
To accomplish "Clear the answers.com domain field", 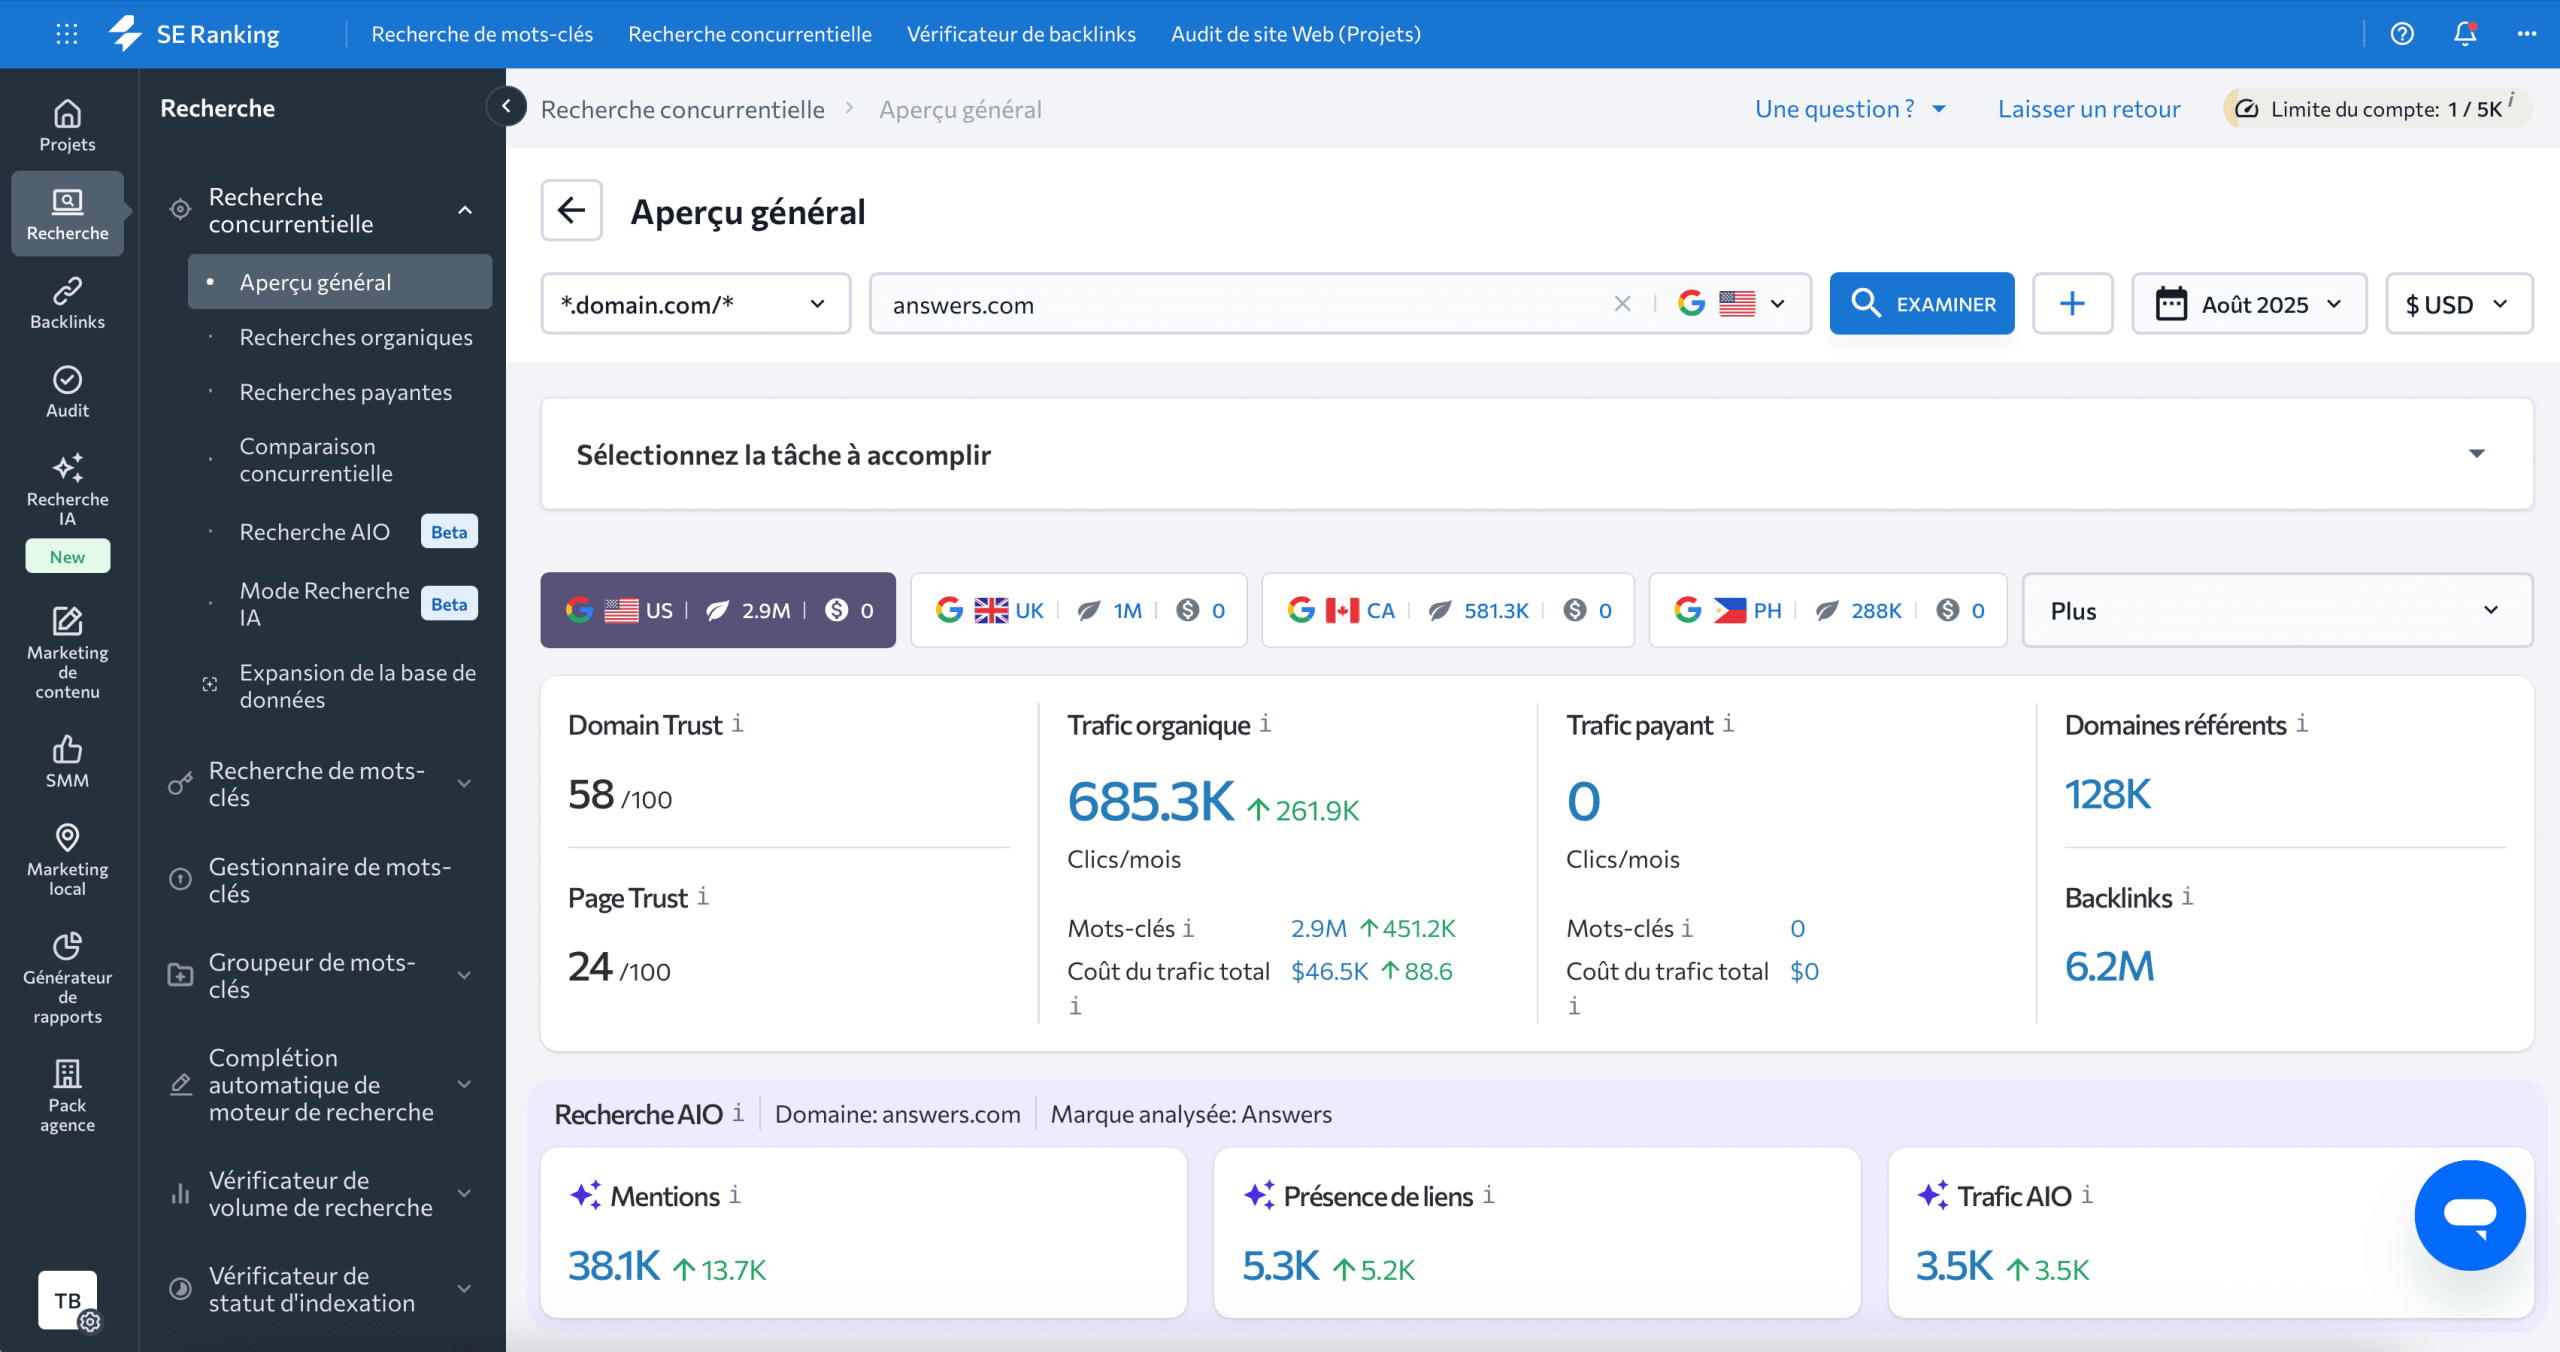I will pyautogui.click(x=1622, y=304).
